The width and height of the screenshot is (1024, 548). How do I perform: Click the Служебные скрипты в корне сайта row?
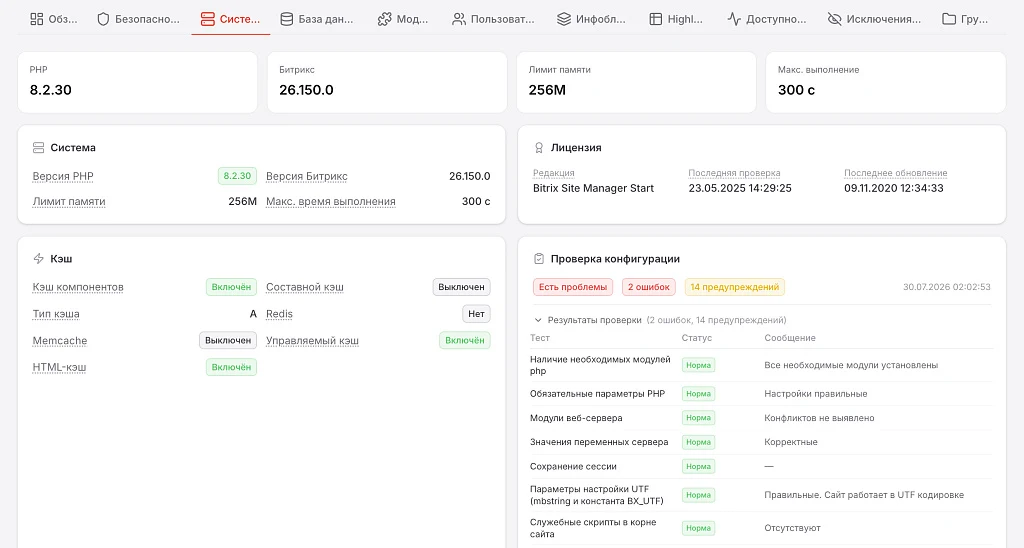click(x=761, y=528)
